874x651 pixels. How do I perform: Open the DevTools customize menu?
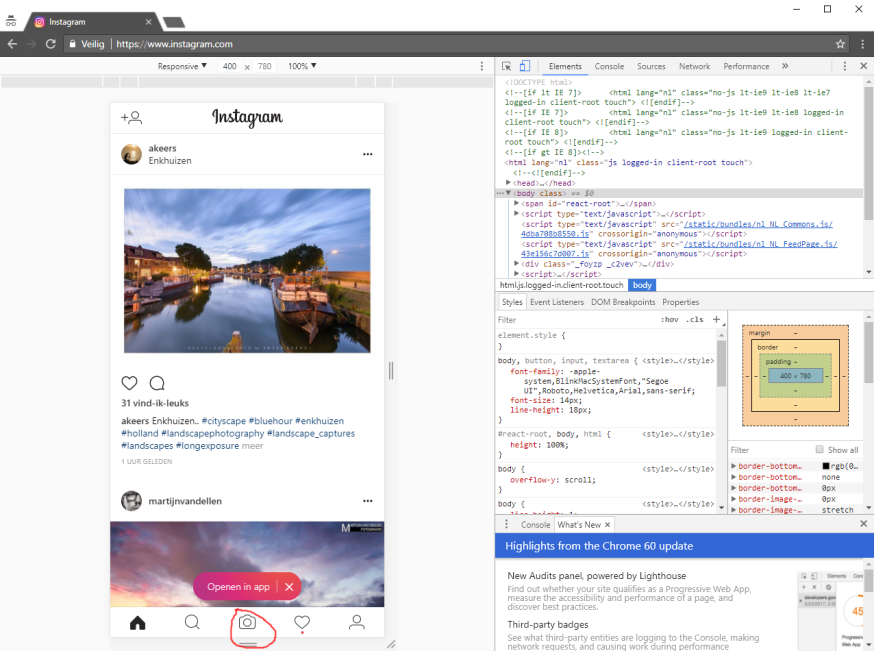pos(844,66)
